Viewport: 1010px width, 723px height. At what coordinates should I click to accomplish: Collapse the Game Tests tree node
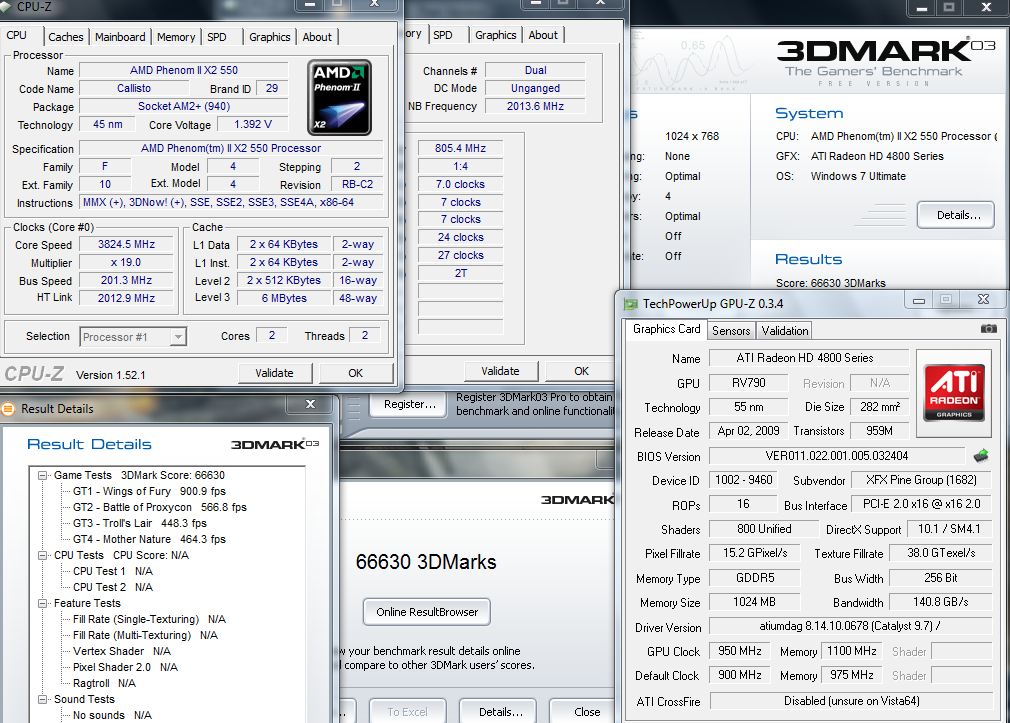(43, 476)
